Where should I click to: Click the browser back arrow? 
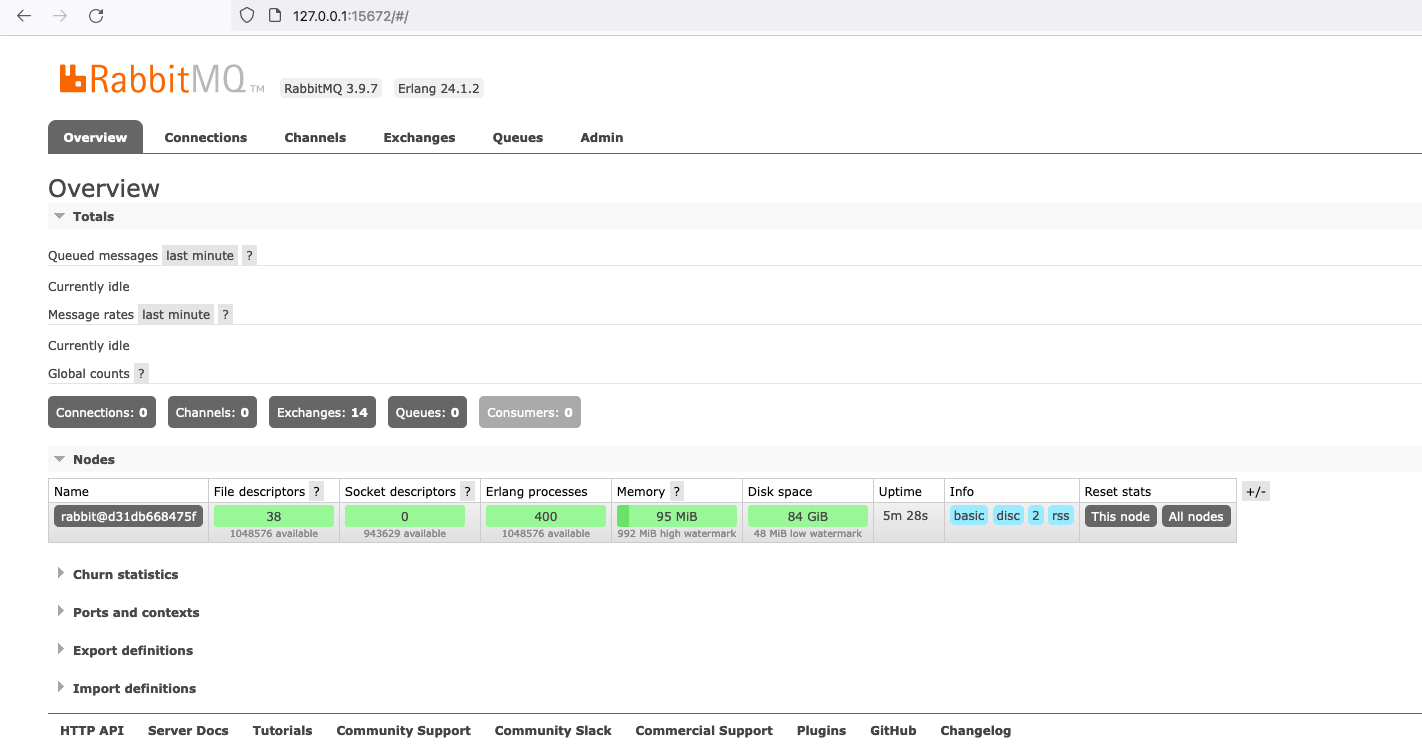click(x=24, y=16)
